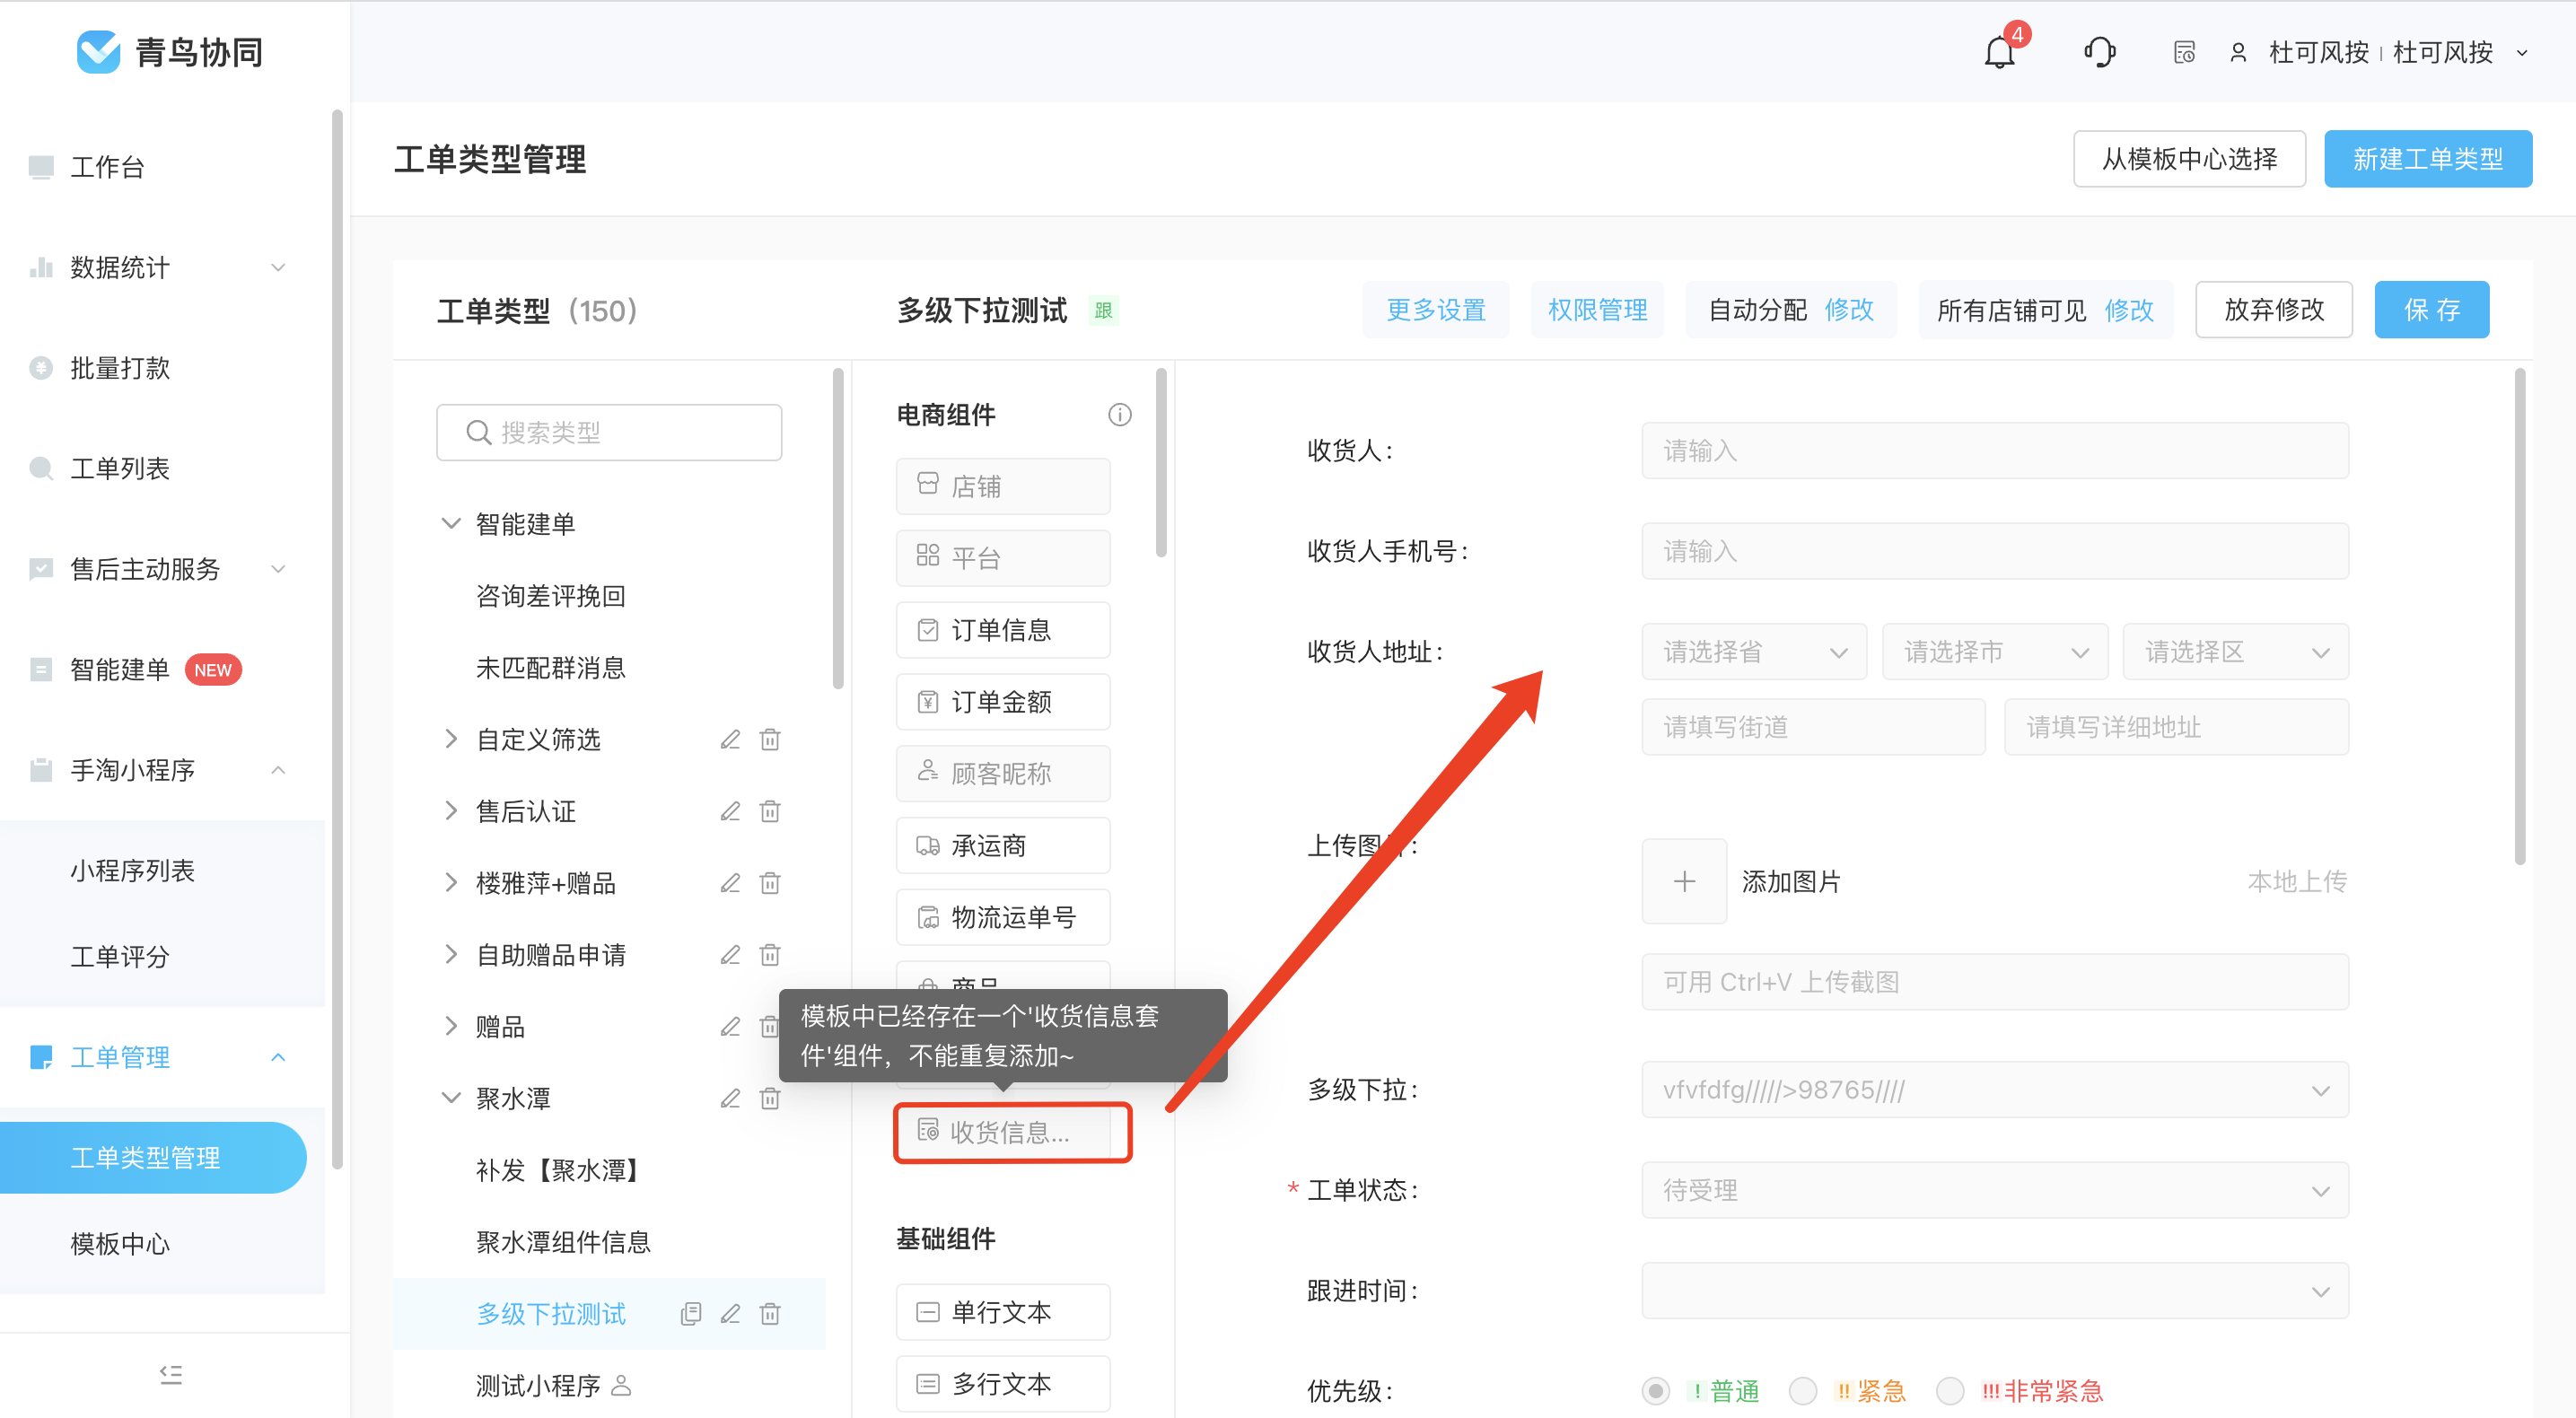Click the 请填写街道 input
The height and width of the screenshot is (1418, 2576).
[1813, 727]
